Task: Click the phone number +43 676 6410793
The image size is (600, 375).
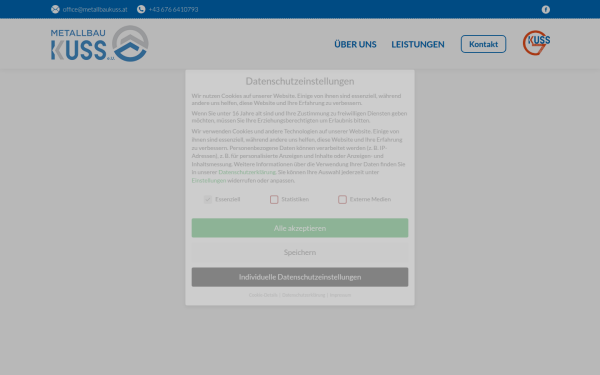Action: pos(173,10)
